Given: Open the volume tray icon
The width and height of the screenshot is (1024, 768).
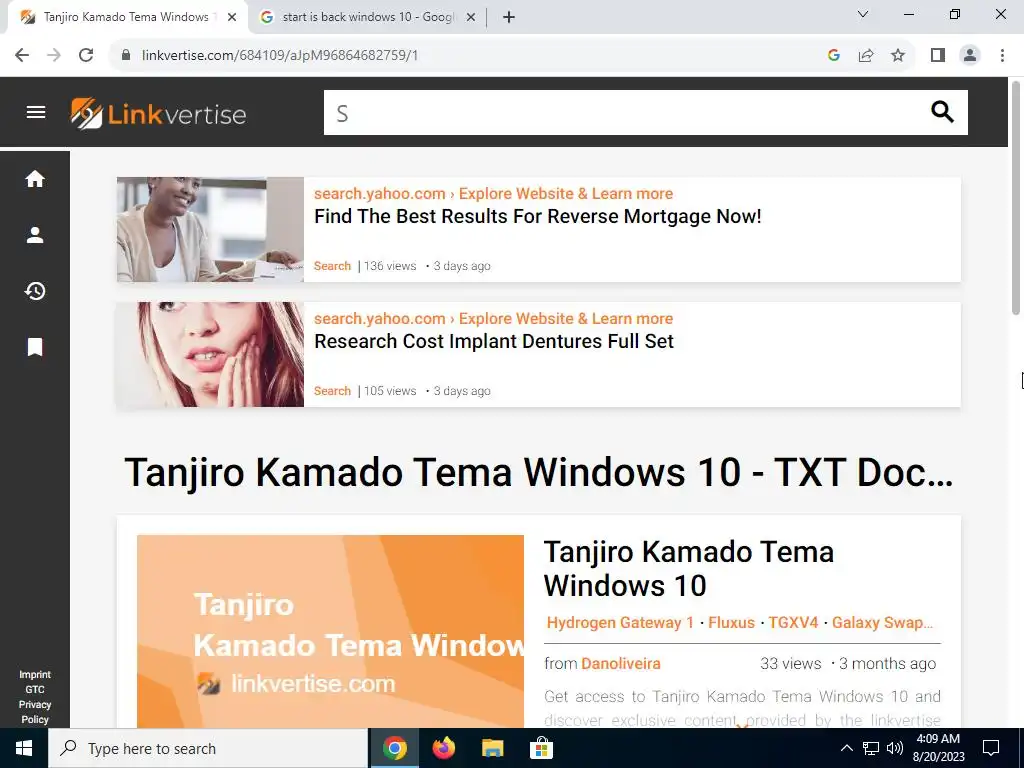Looking at the screenshot, I should click(895, 748).
